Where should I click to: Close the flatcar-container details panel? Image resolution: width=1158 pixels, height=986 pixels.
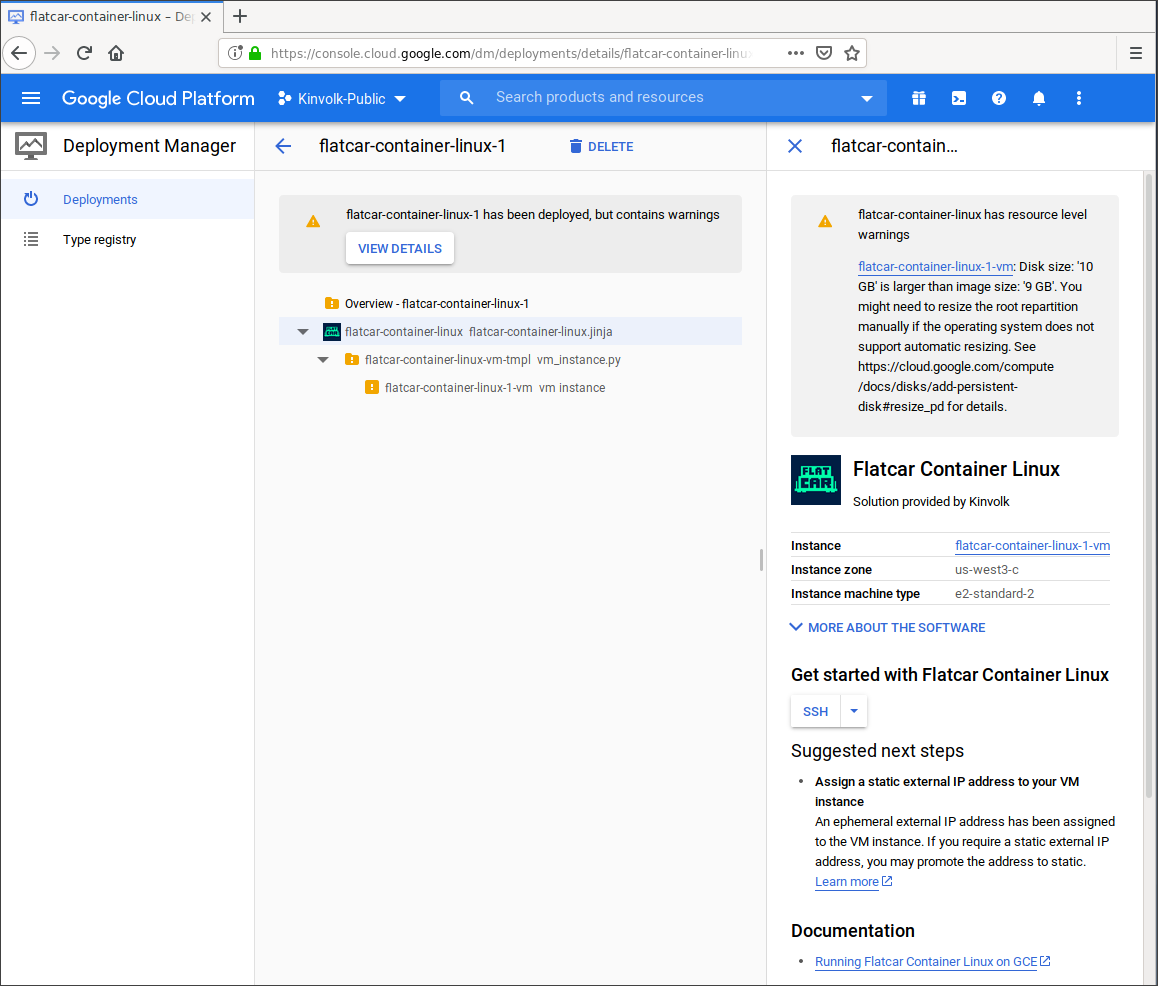(795, 146)
